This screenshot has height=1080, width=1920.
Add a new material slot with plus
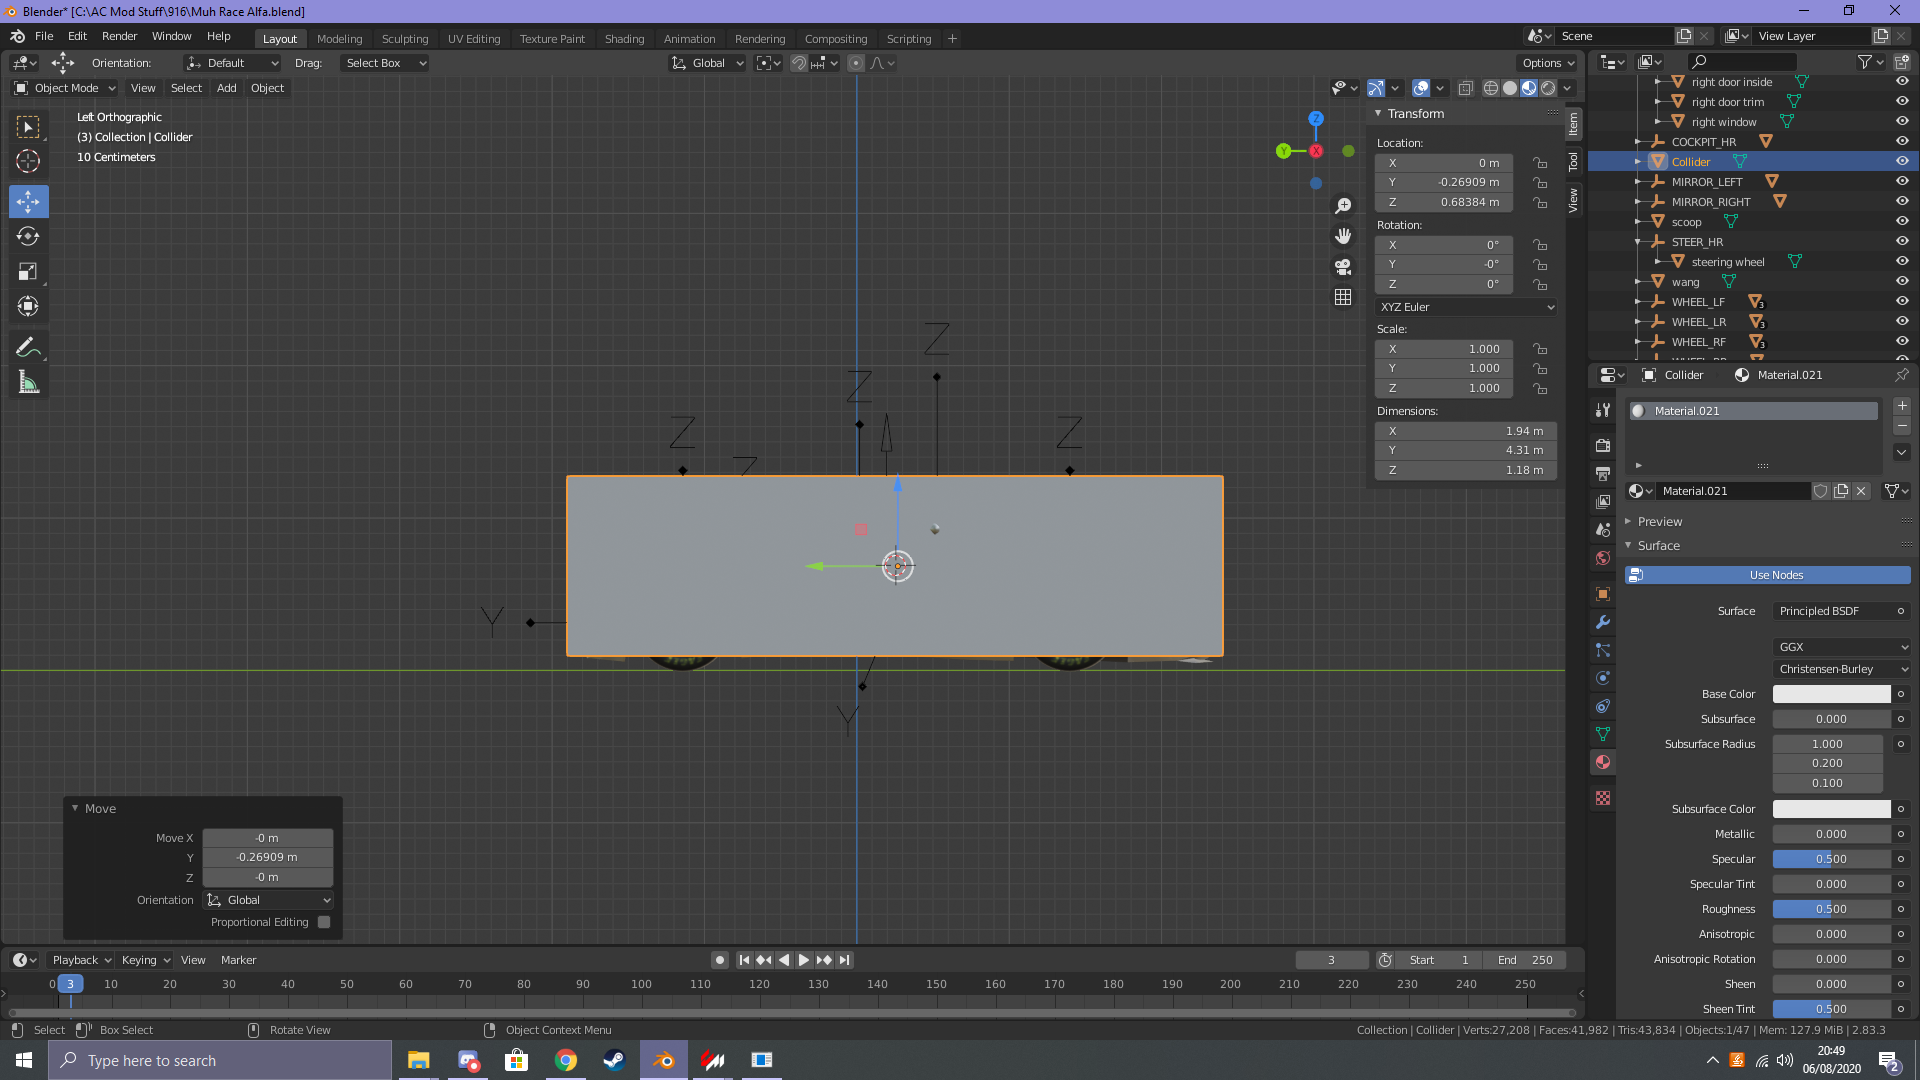(1902, 406)
